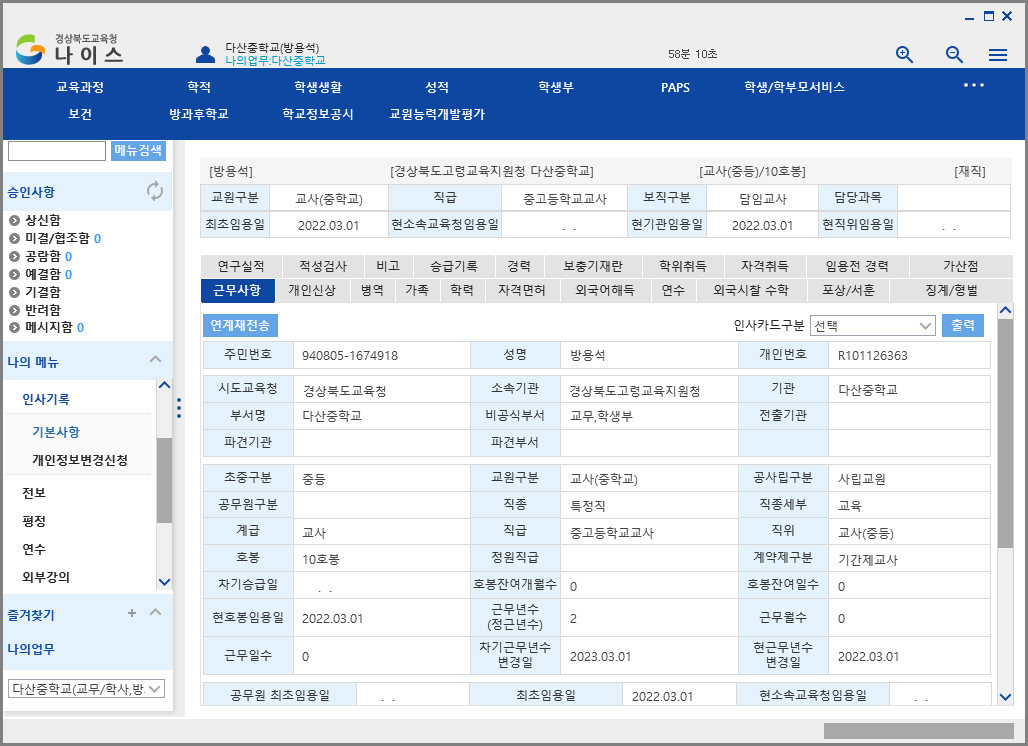
Task: Add a favorite with the plus icon
Action: (132, 613)
